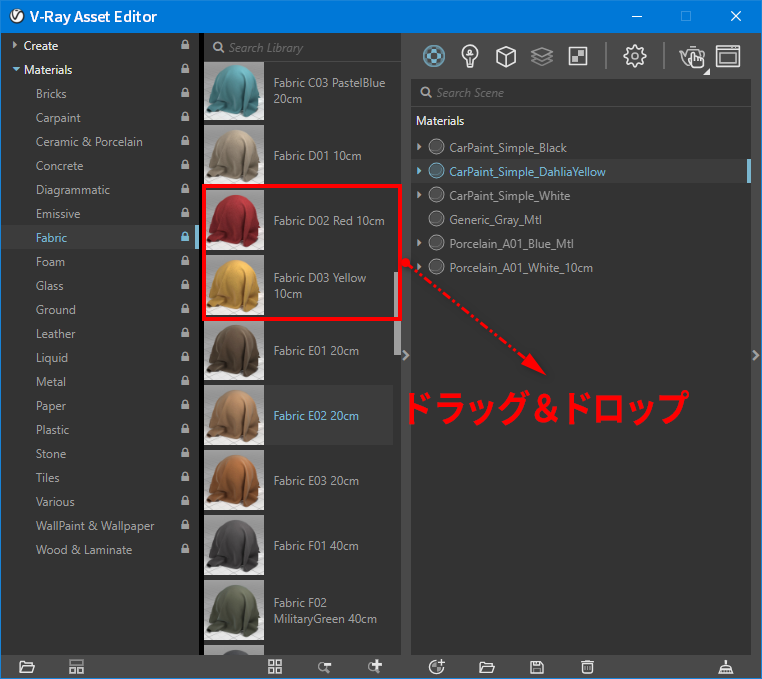This screenshot has height=679, width=762.
Task: Toggle the lock beside Bricks category
Action: [x=185, y=92]
